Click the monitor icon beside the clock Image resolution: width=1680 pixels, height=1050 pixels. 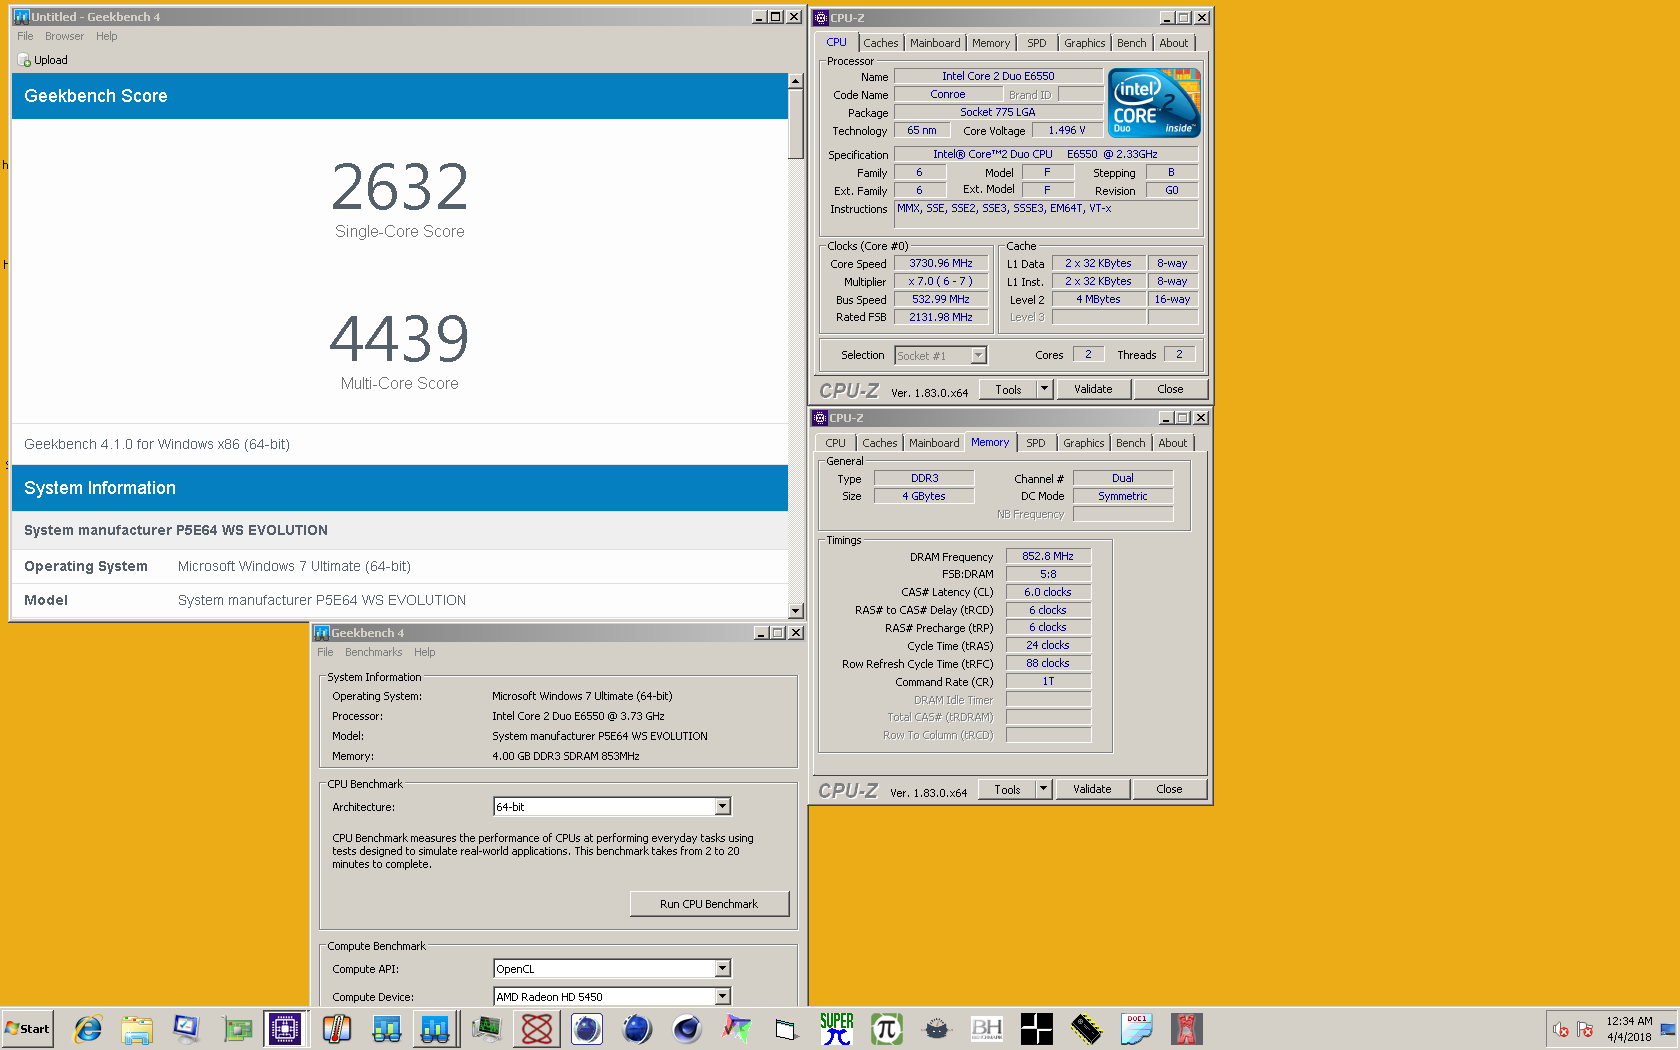1667,1029
